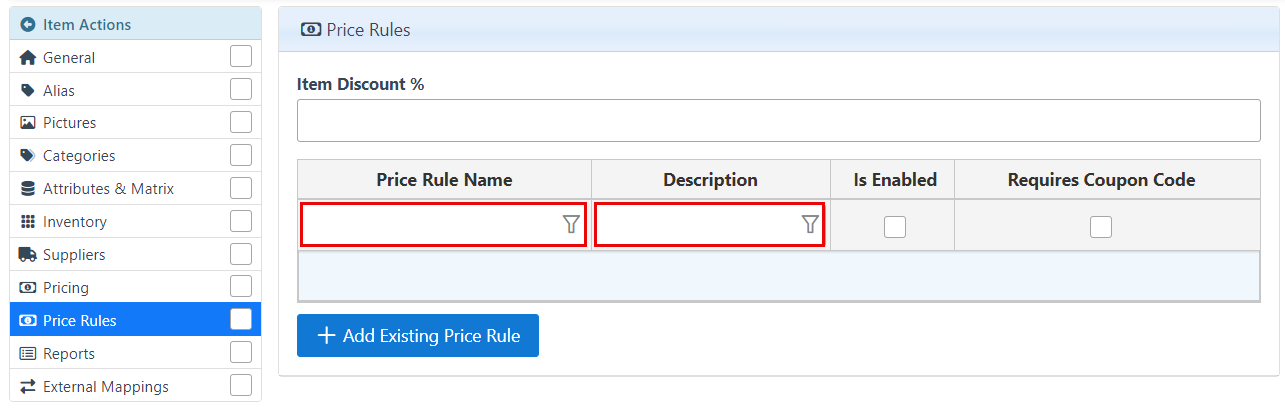This screenshot has height=416, width=1285.
Task: Click the Attributes & Matrix stack icon
Action: point(28,189)
